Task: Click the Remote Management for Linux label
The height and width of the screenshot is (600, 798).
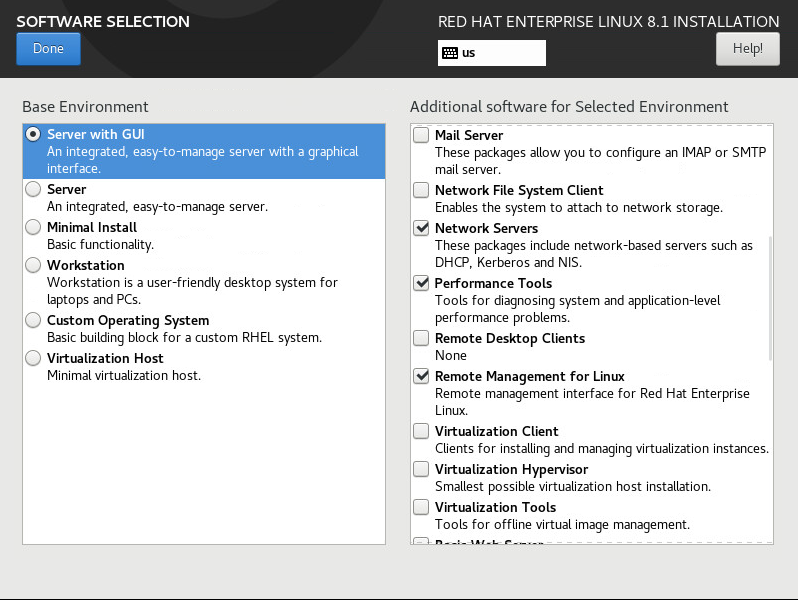Action: (529, 377)
